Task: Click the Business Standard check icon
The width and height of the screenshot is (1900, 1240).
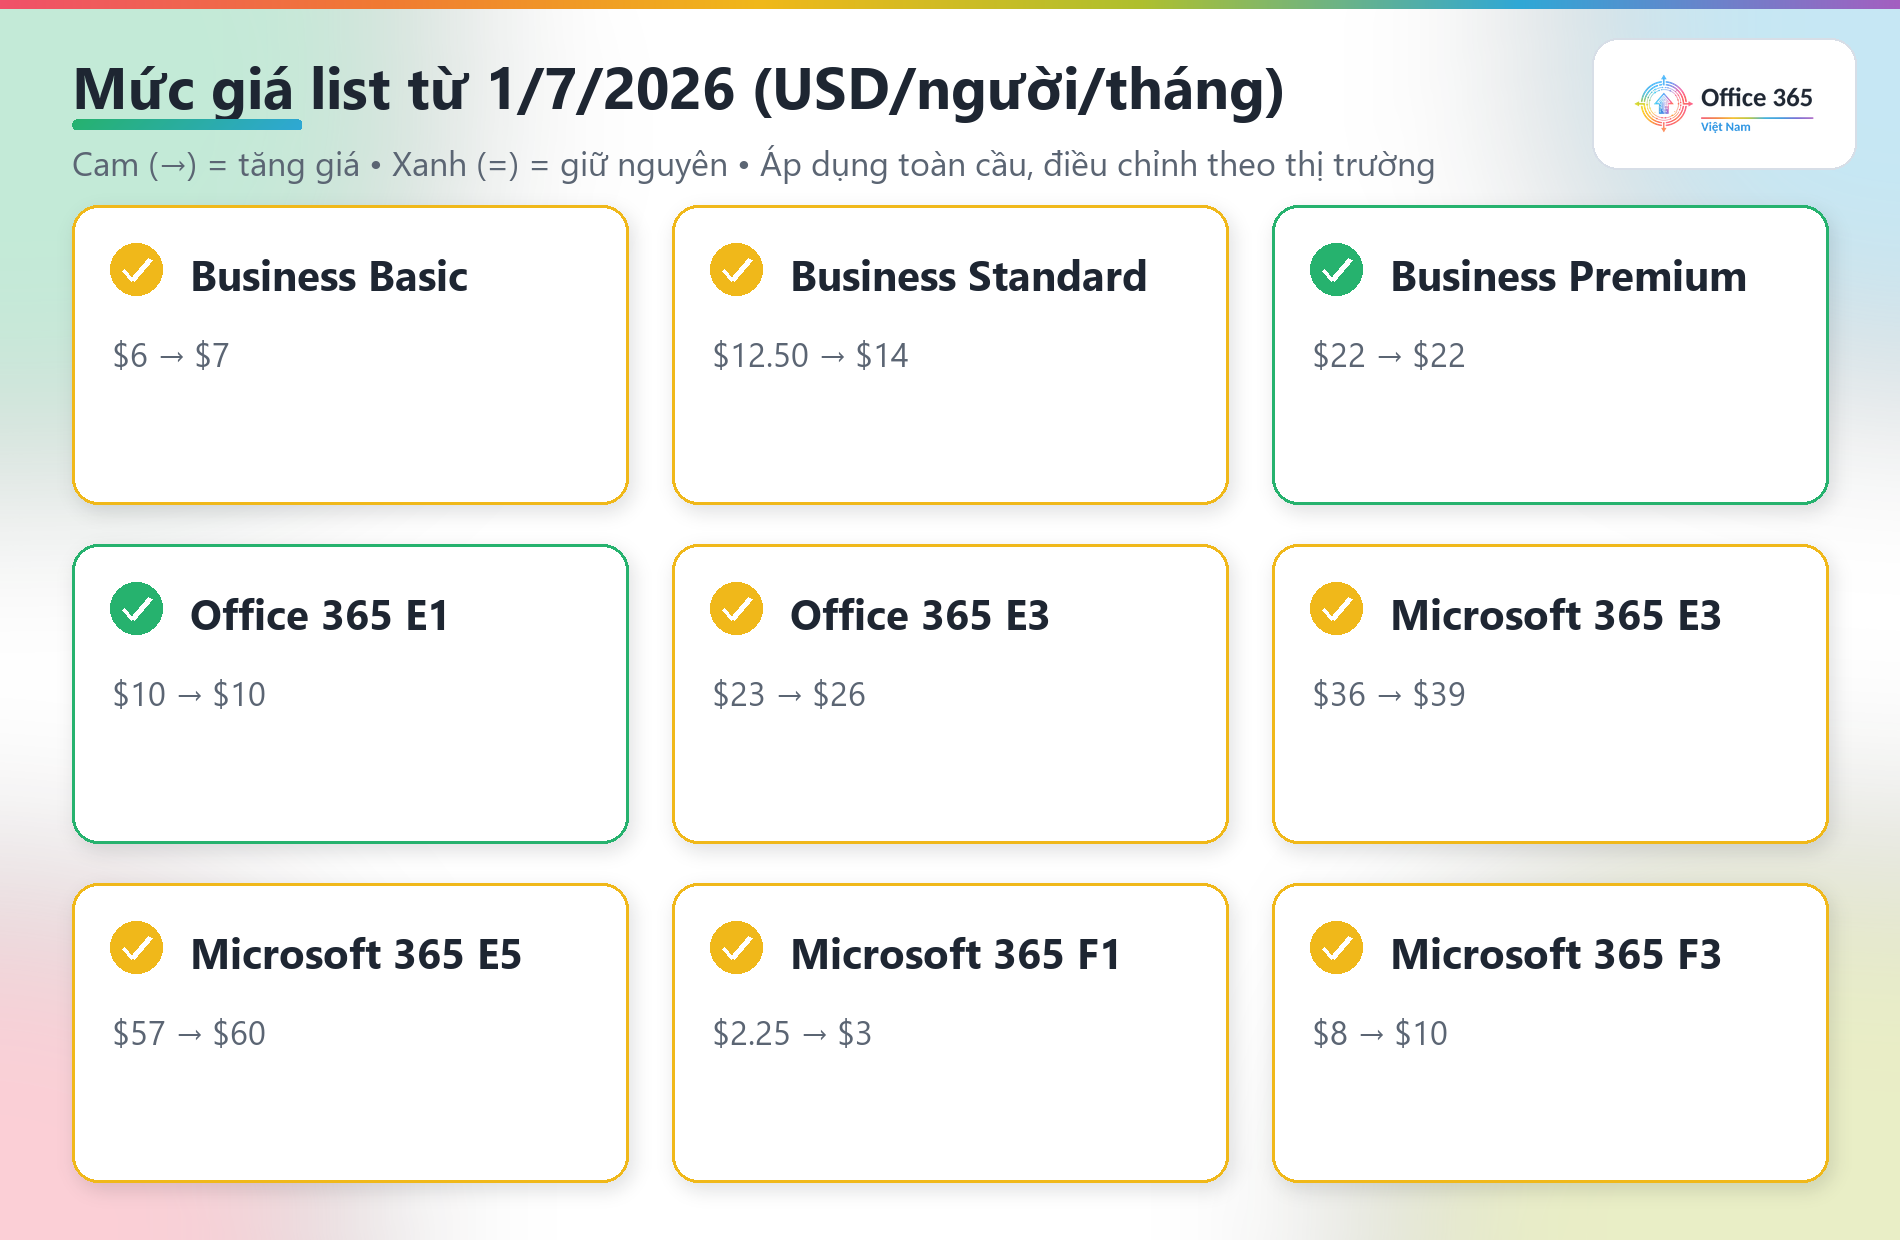Action: pos(737,270)
